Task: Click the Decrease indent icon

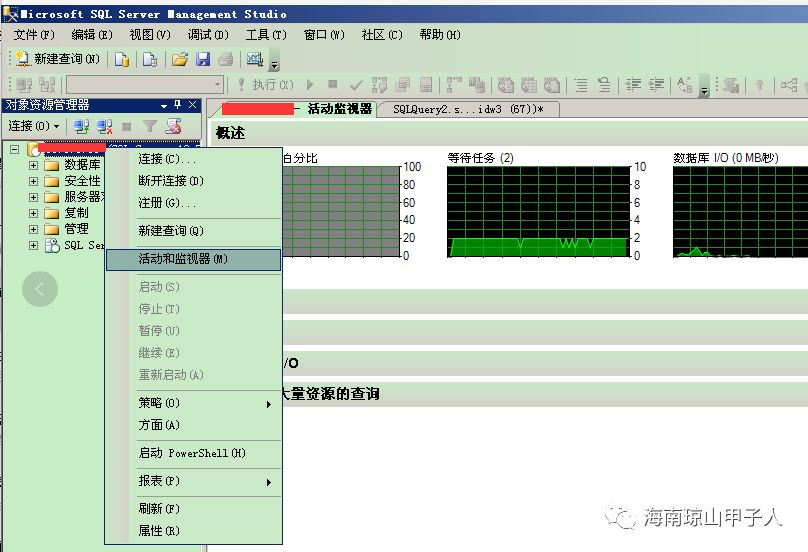Action: coord(633,85)
